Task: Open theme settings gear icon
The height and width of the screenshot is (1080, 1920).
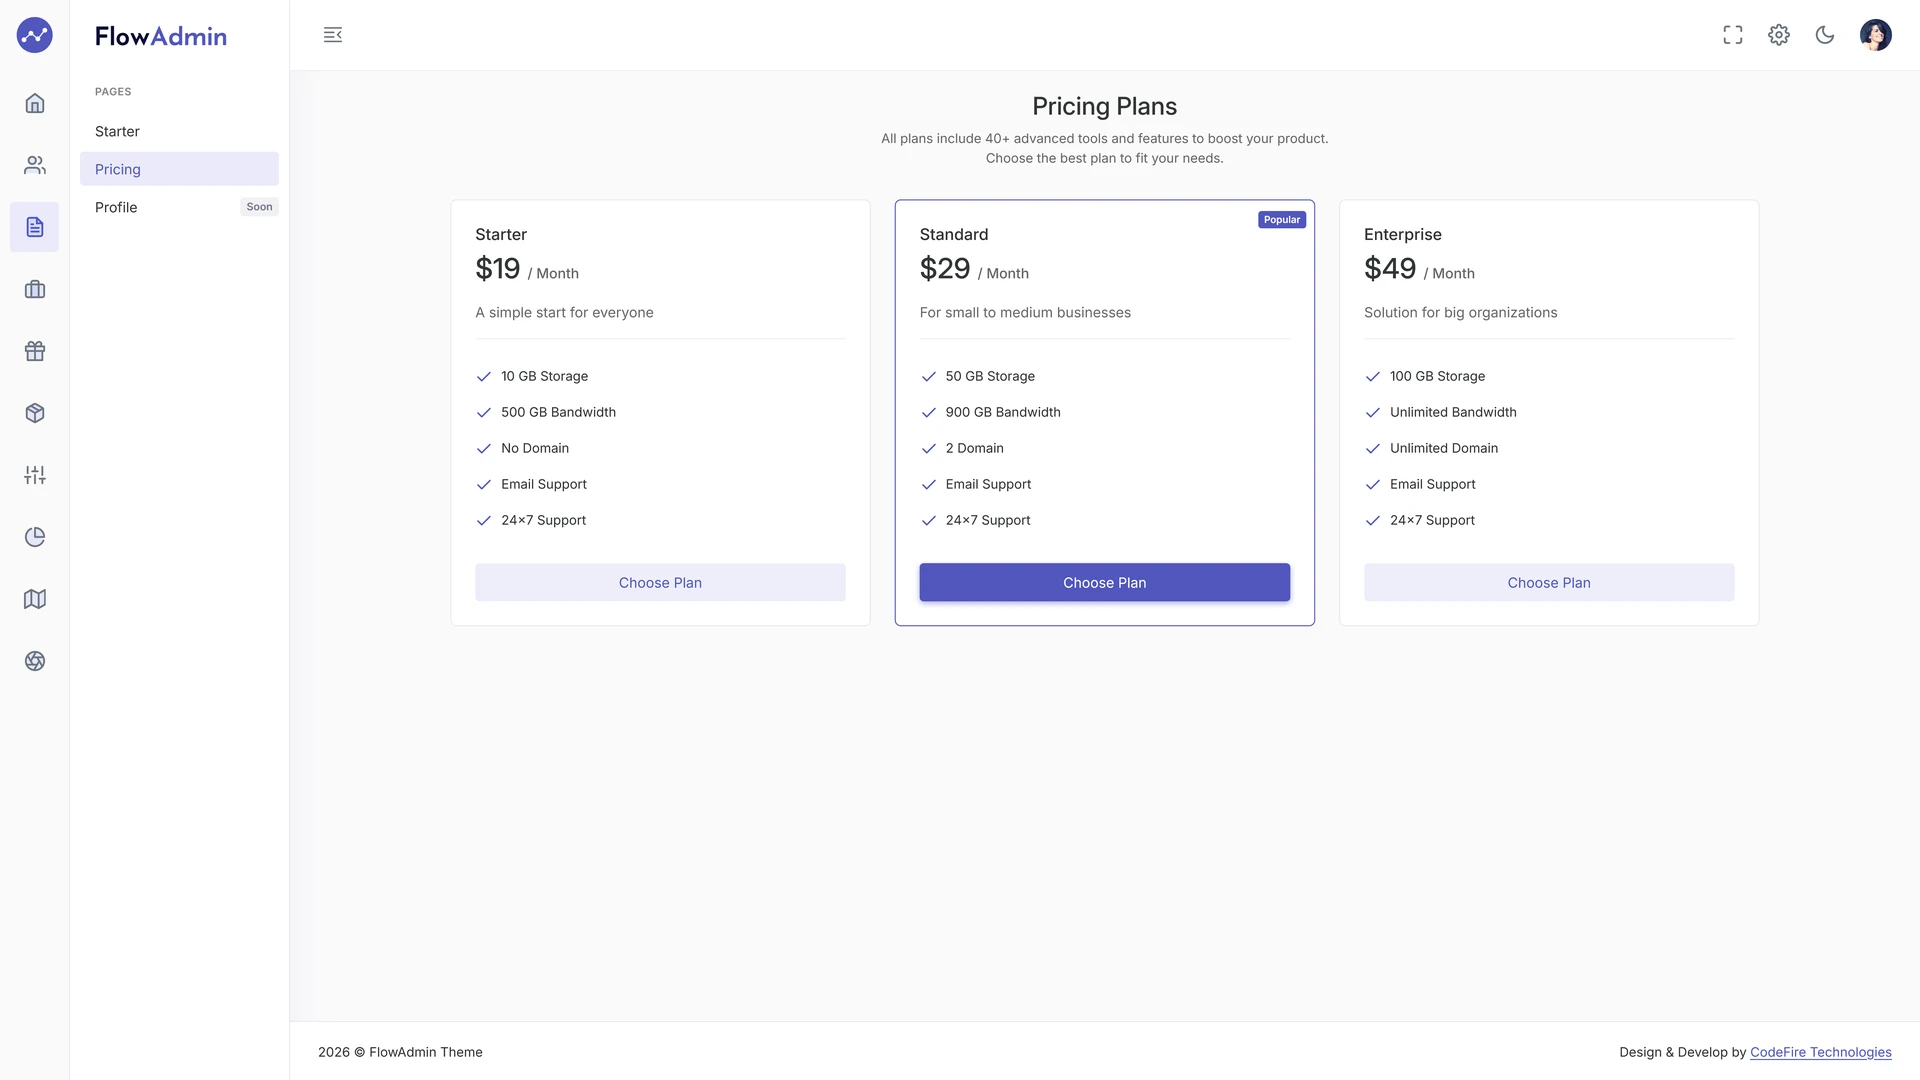Action: coord(1779,35)
